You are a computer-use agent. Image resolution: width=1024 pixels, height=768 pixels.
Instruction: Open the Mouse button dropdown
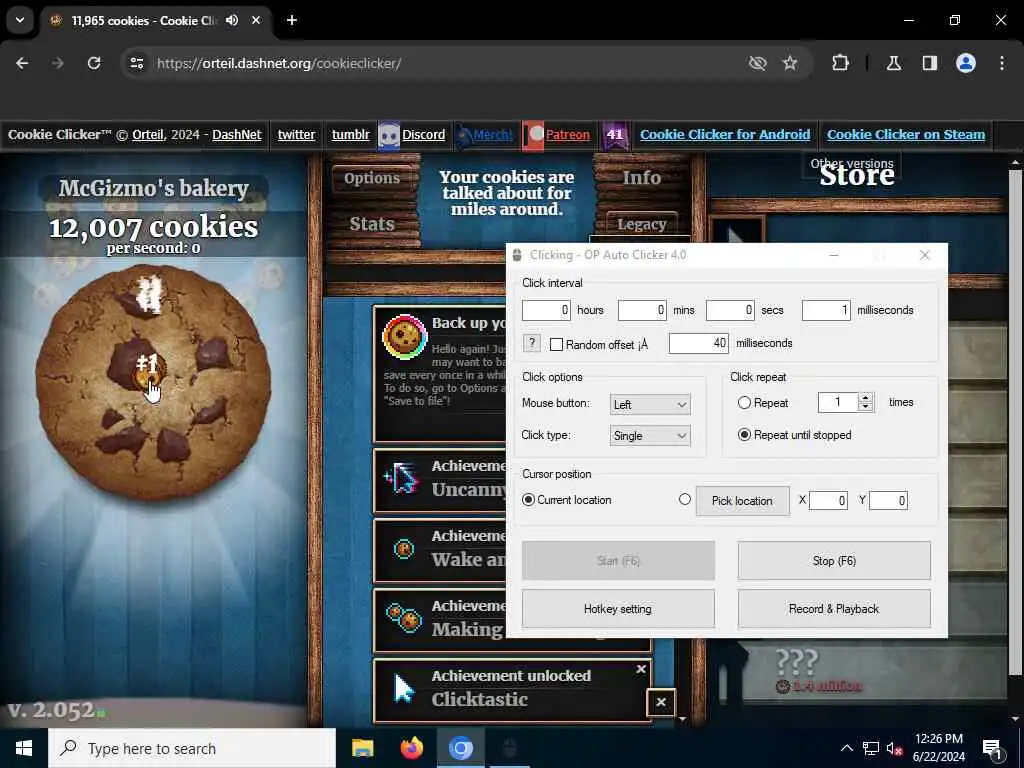pos(650,404)
